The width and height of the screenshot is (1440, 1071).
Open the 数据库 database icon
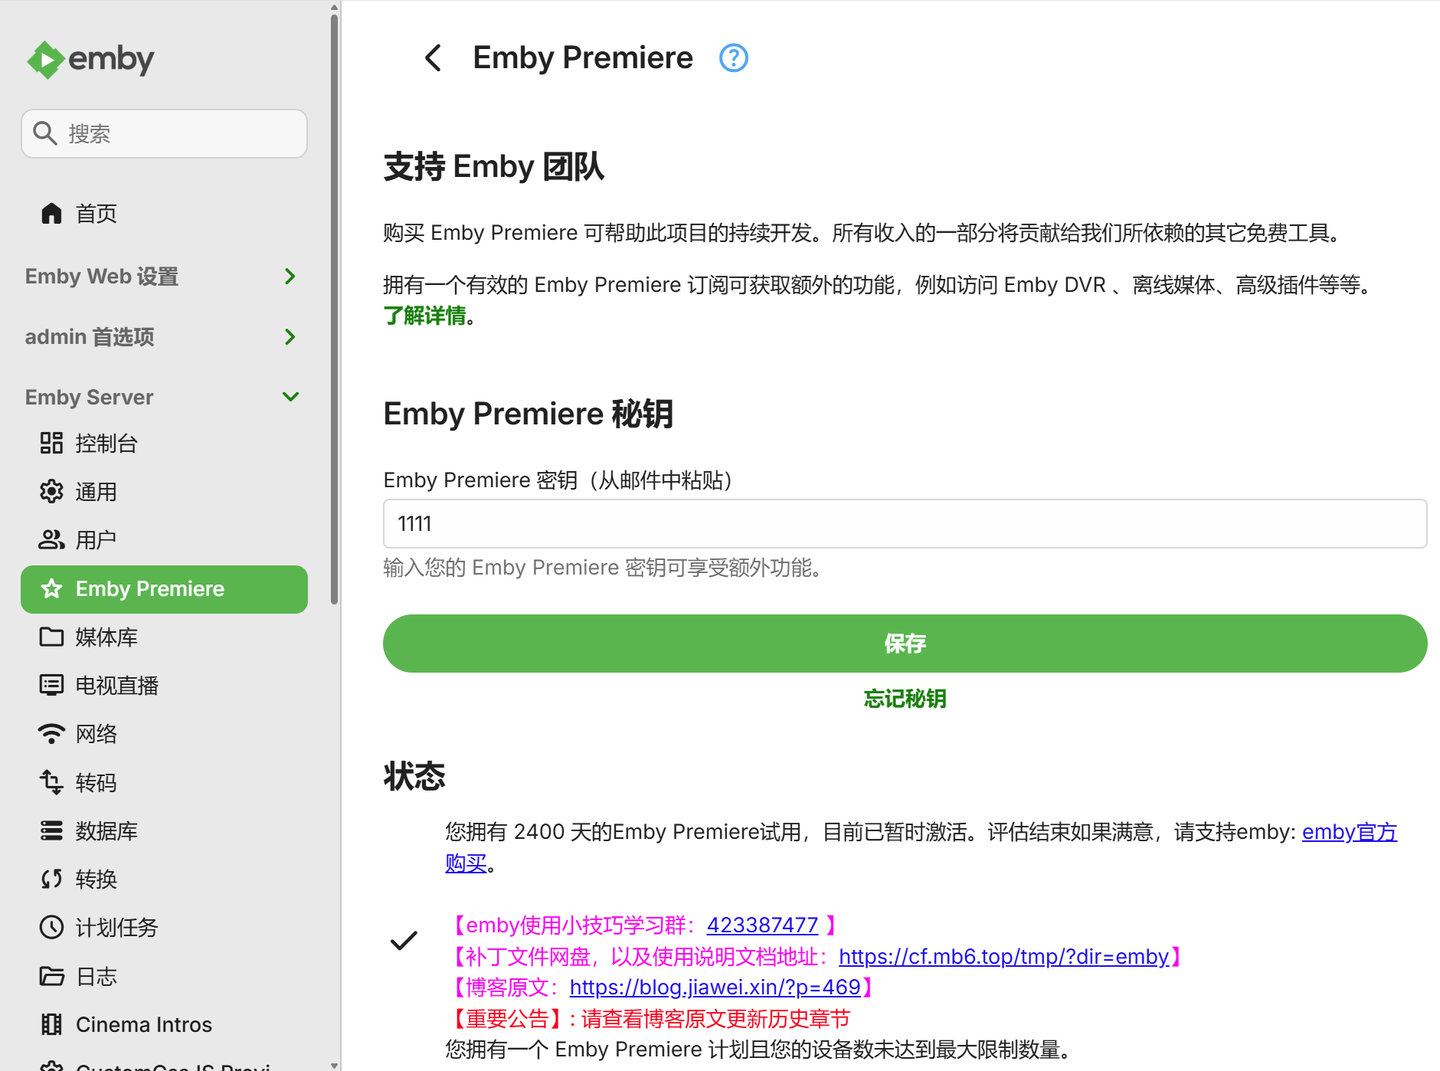tap(106, 830)
